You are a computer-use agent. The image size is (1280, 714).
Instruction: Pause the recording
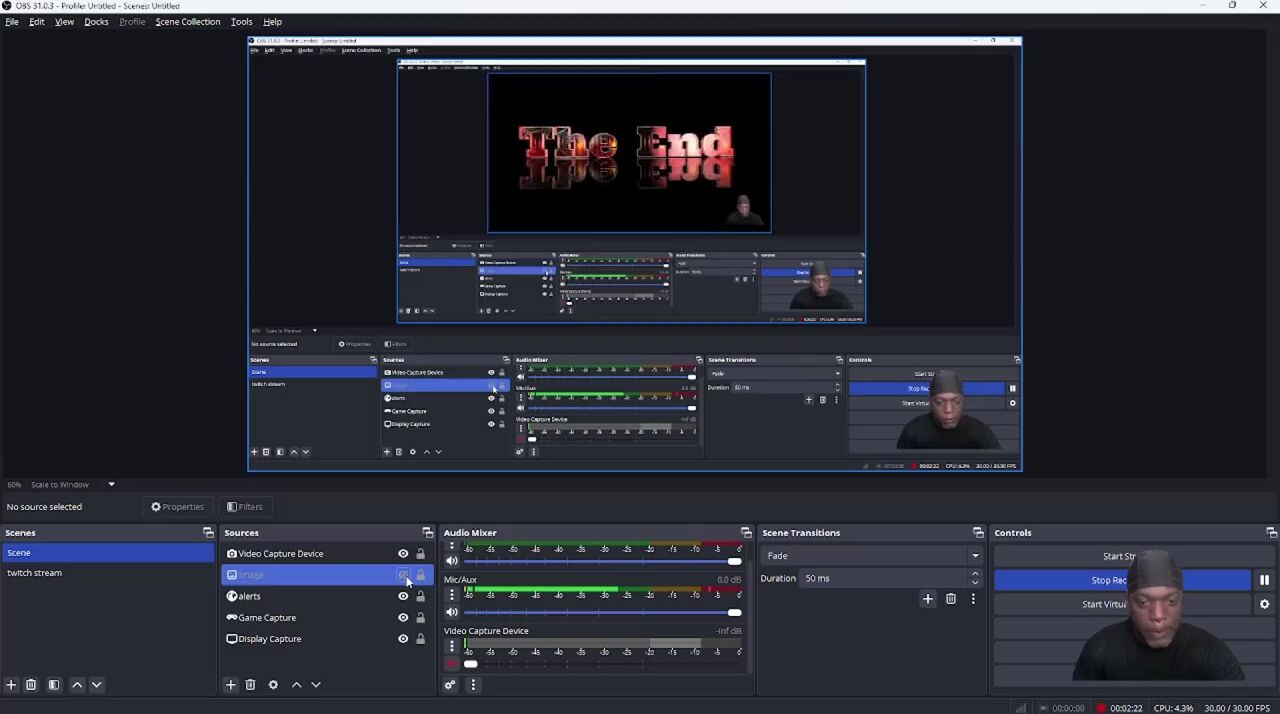1264,580
